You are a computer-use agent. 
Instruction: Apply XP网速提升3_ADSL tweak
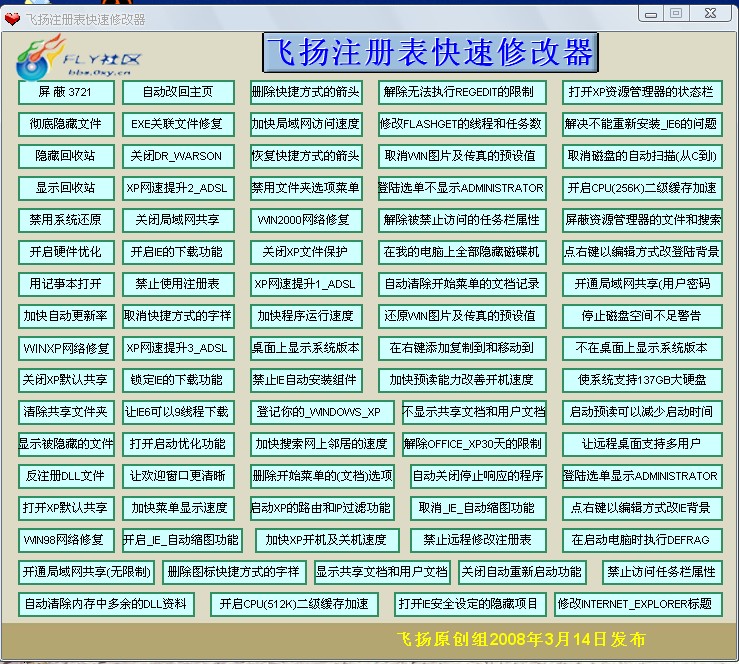pos(178,349)
